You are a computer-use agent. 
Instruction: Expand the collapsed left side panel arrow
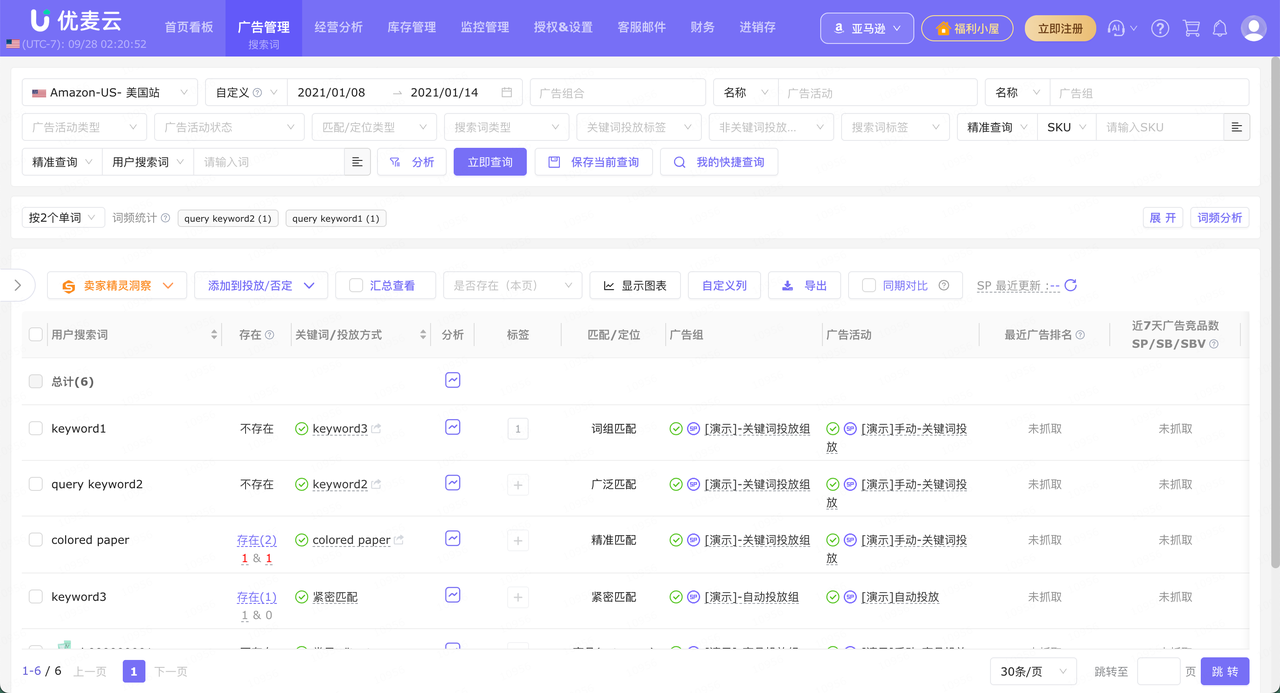tap(17, 285)
